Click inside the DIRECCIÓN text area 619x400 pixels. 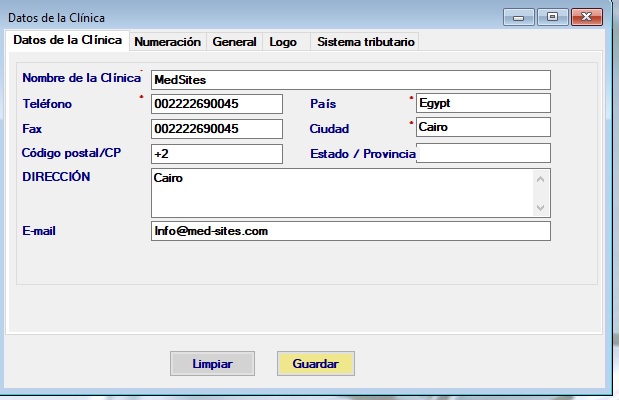tap(340, 192)
